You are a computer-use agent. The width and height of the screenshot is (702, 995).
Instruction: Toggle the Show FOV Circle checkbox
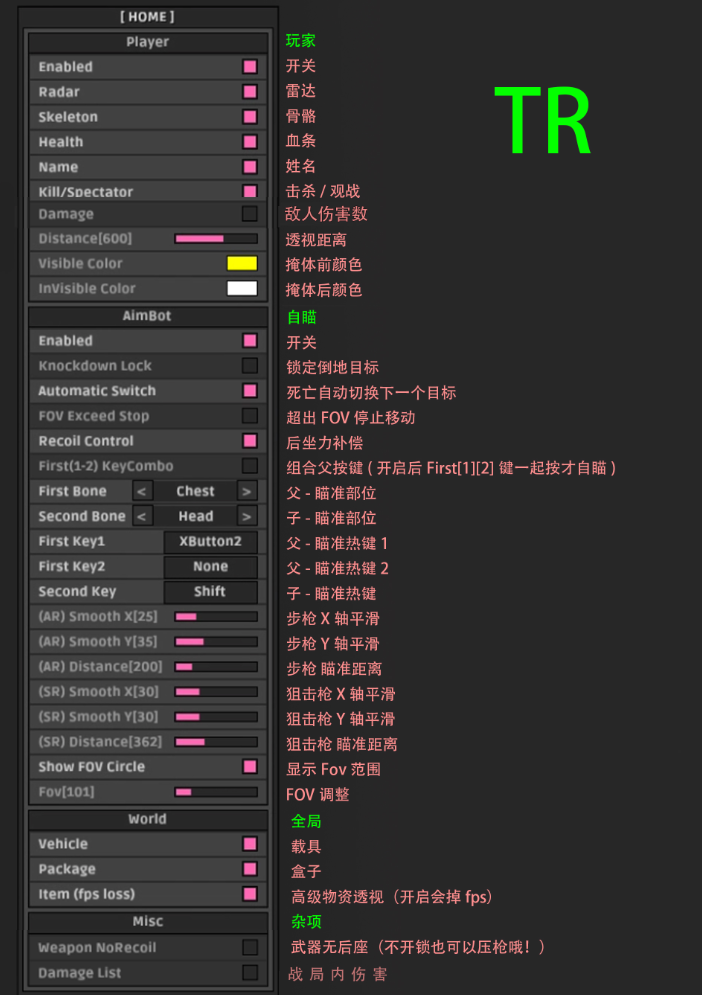click(x=249, y=767)
